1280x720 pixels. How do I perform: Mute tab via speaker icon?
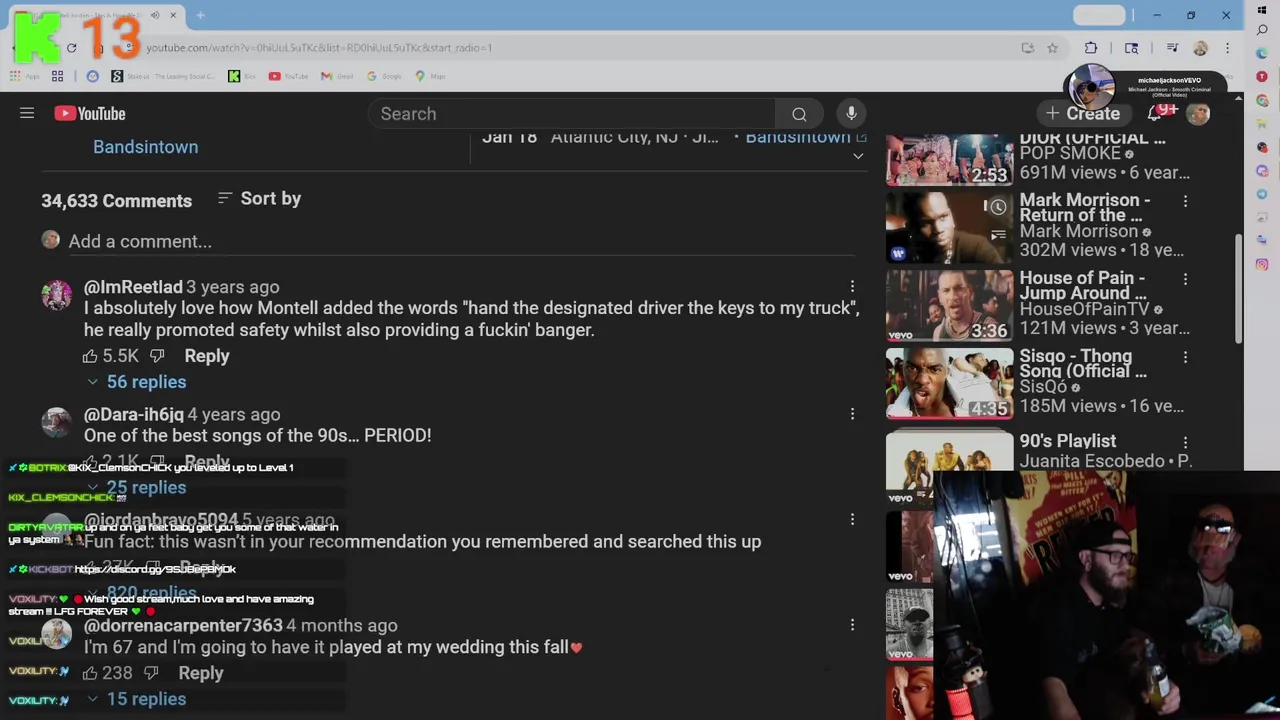pyautogui.click(x=155, y=15)
